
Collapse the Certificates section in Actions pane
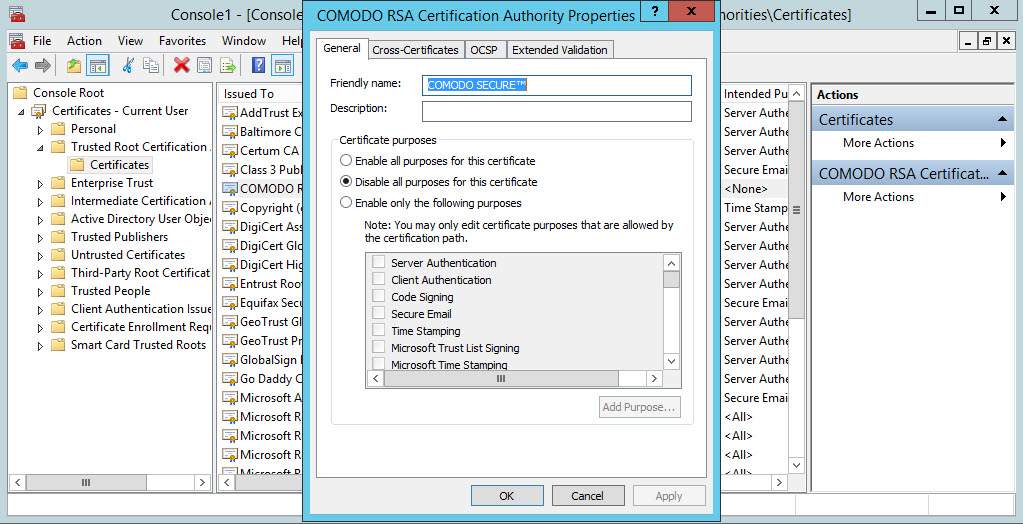click(x=1001, y=119)
